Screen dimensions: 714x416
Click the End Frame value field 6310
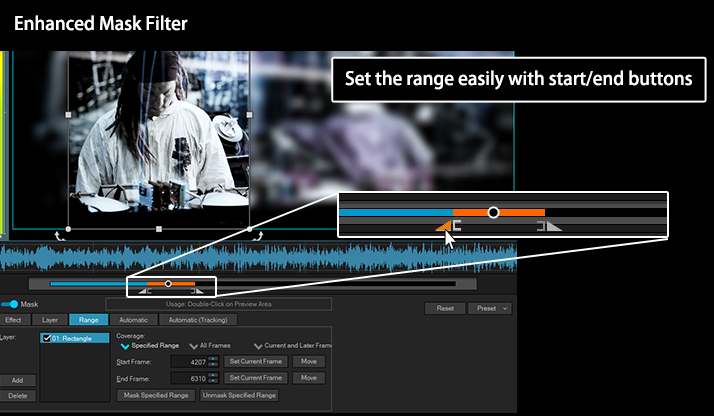pos(189,378)
